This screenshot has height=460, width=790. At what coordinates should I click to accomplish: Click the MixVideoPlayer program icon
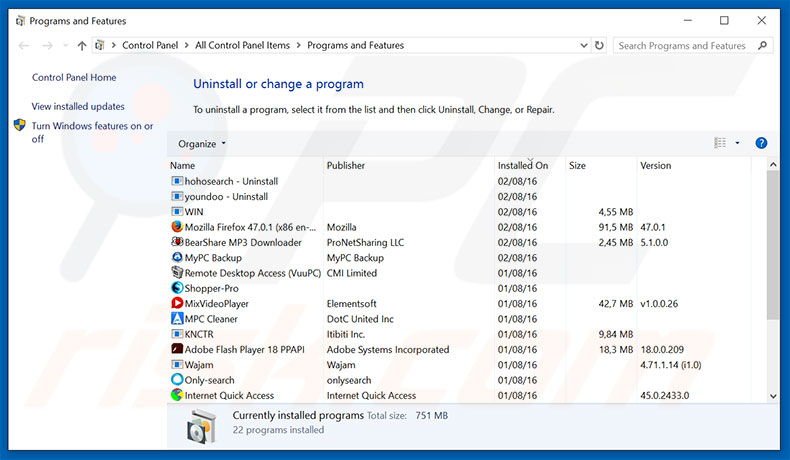pos(177,303)
